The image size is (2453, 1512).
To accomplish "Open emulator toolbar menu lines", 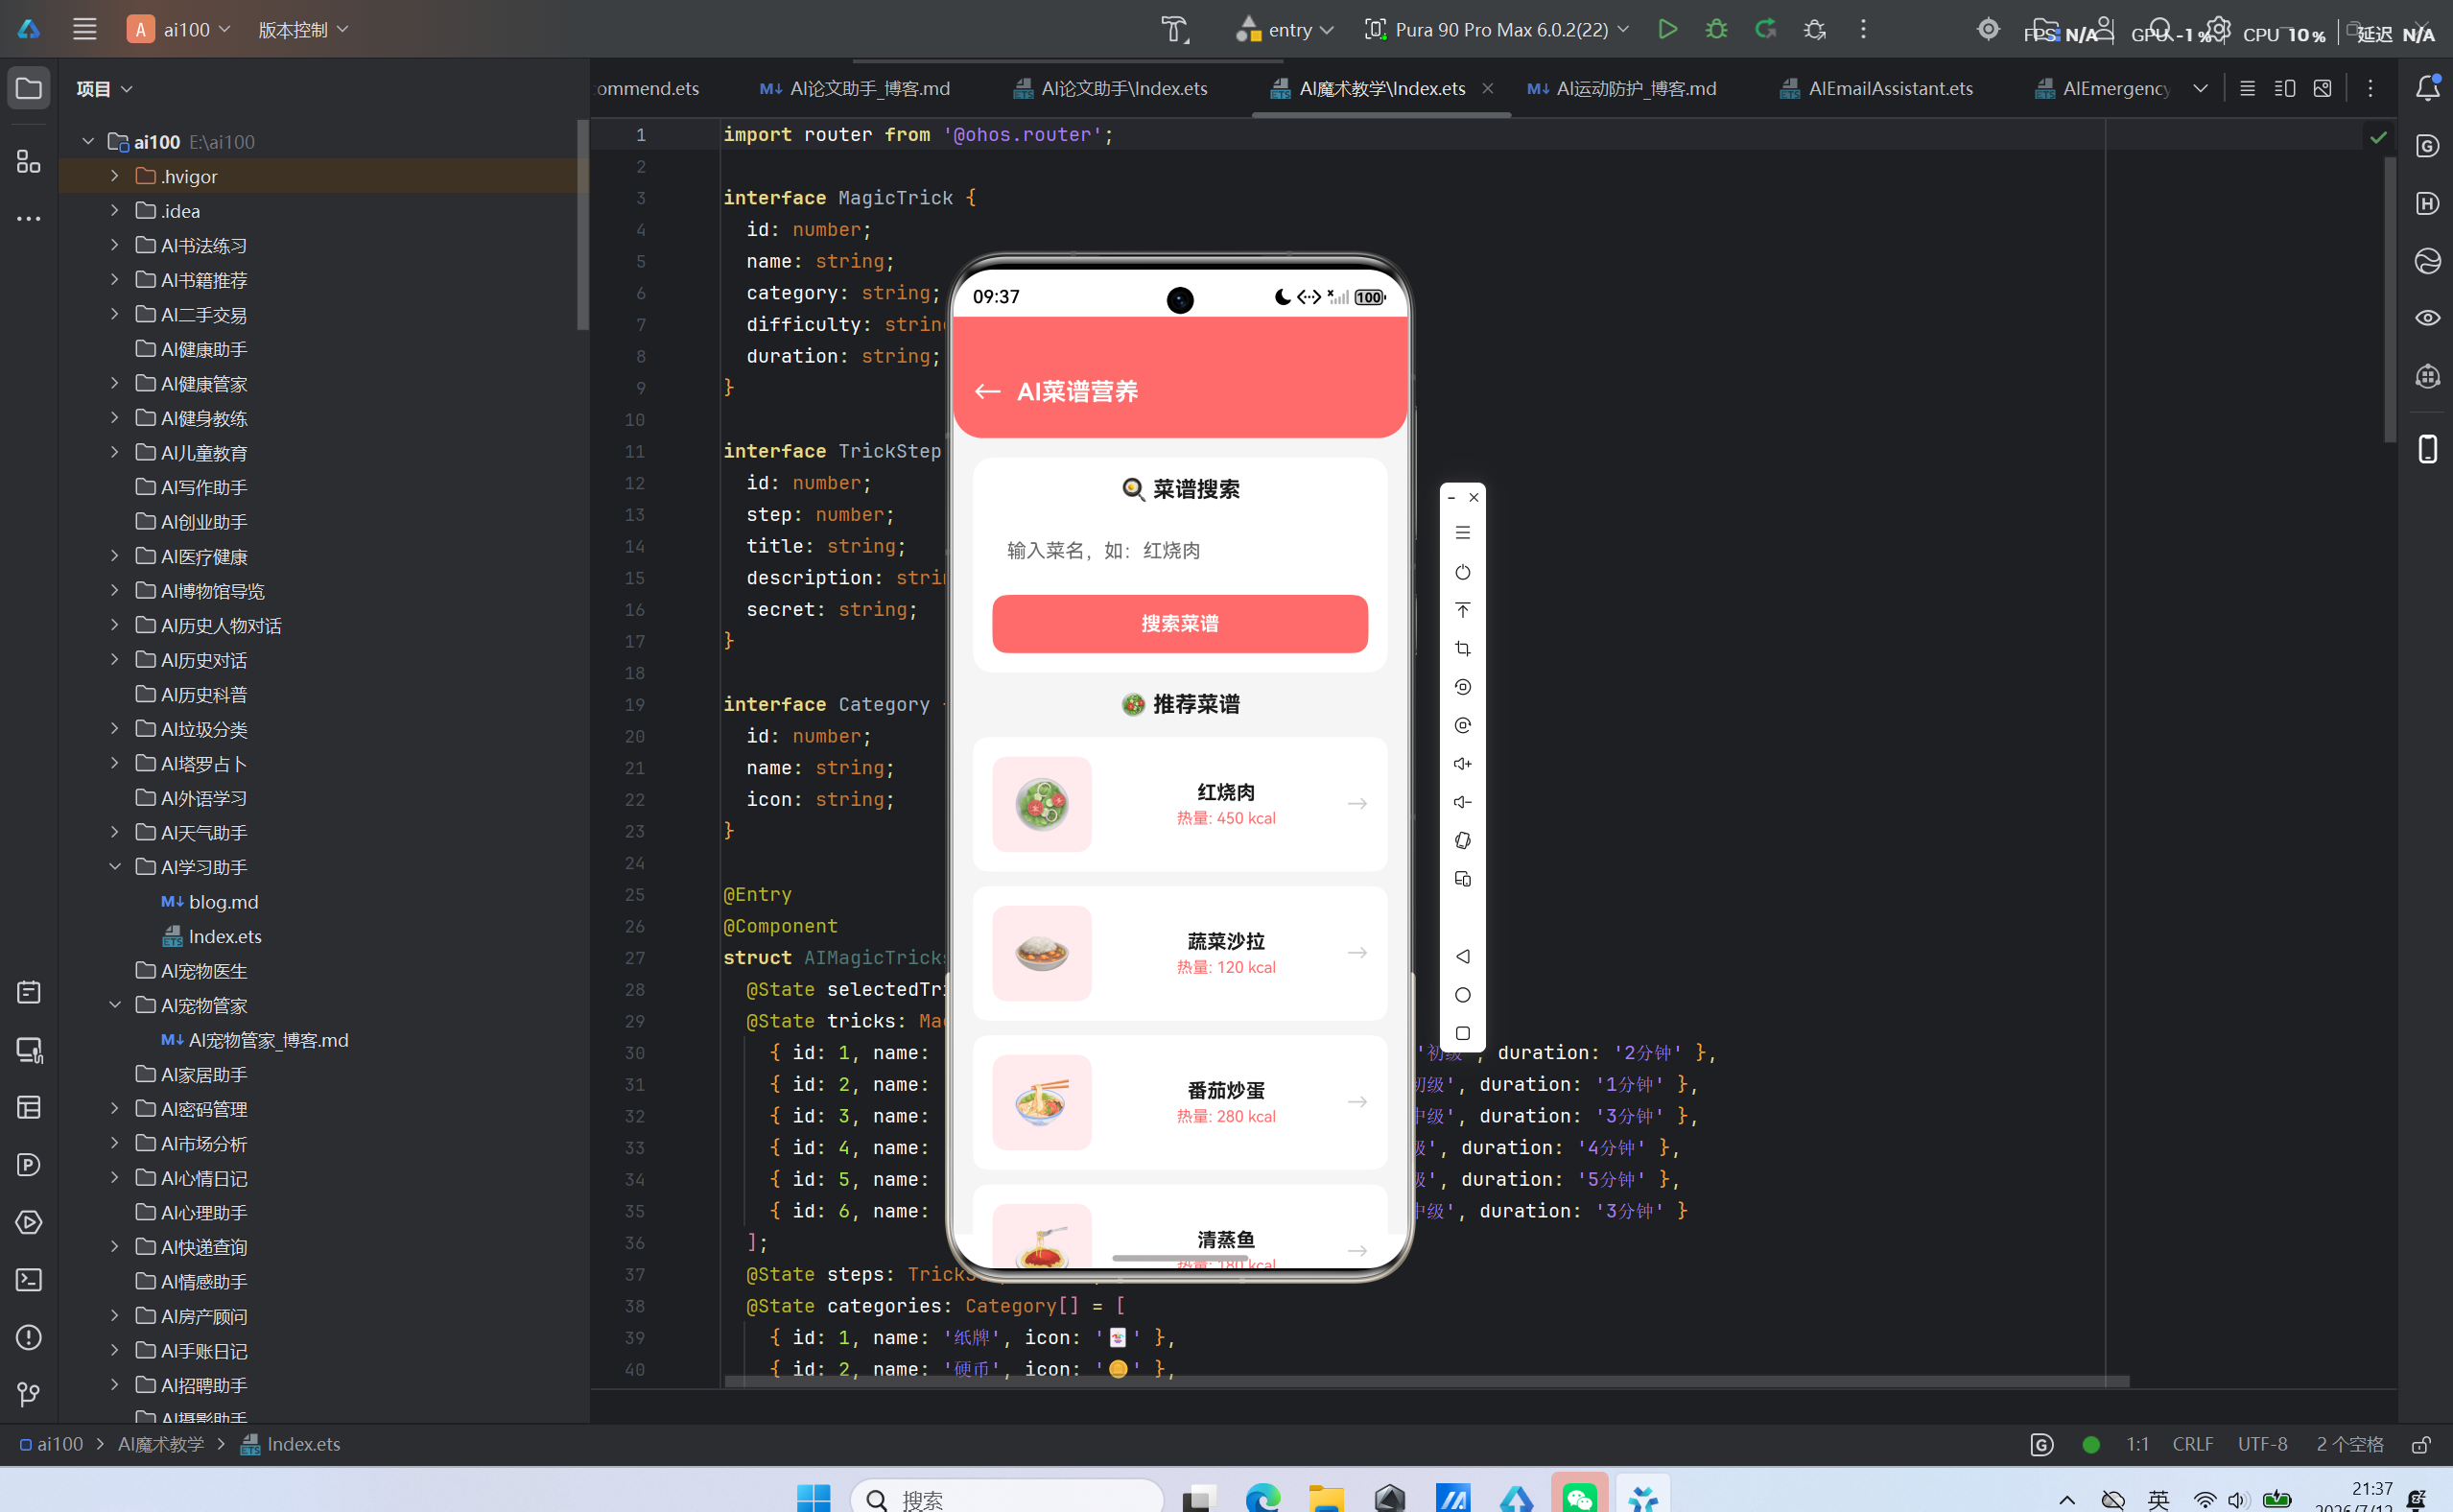I will click(x=1462, y=533).
